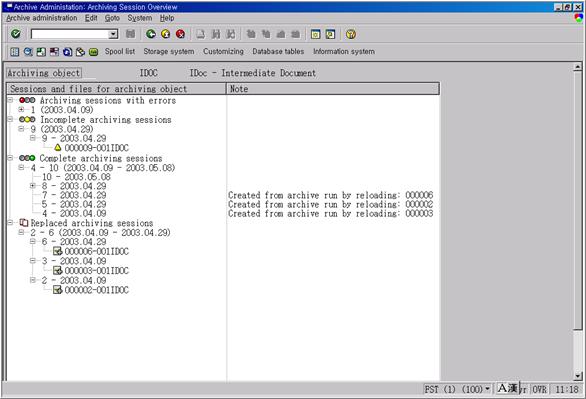
Task: Open the Archive administration menu
Action: point(41,18)
